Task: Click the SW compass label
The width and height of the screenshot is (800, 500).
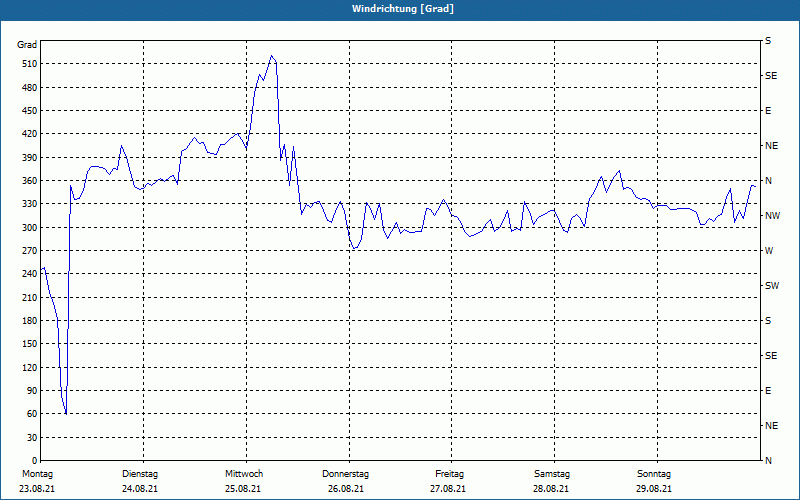Action: point(772,286)
